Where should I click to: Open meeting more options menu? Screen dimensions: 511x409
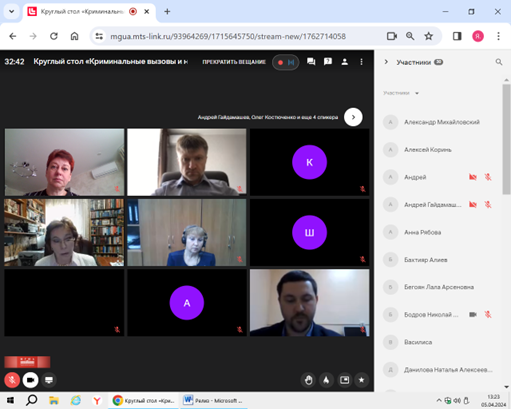pyautogui.click(x=361, y=62)
